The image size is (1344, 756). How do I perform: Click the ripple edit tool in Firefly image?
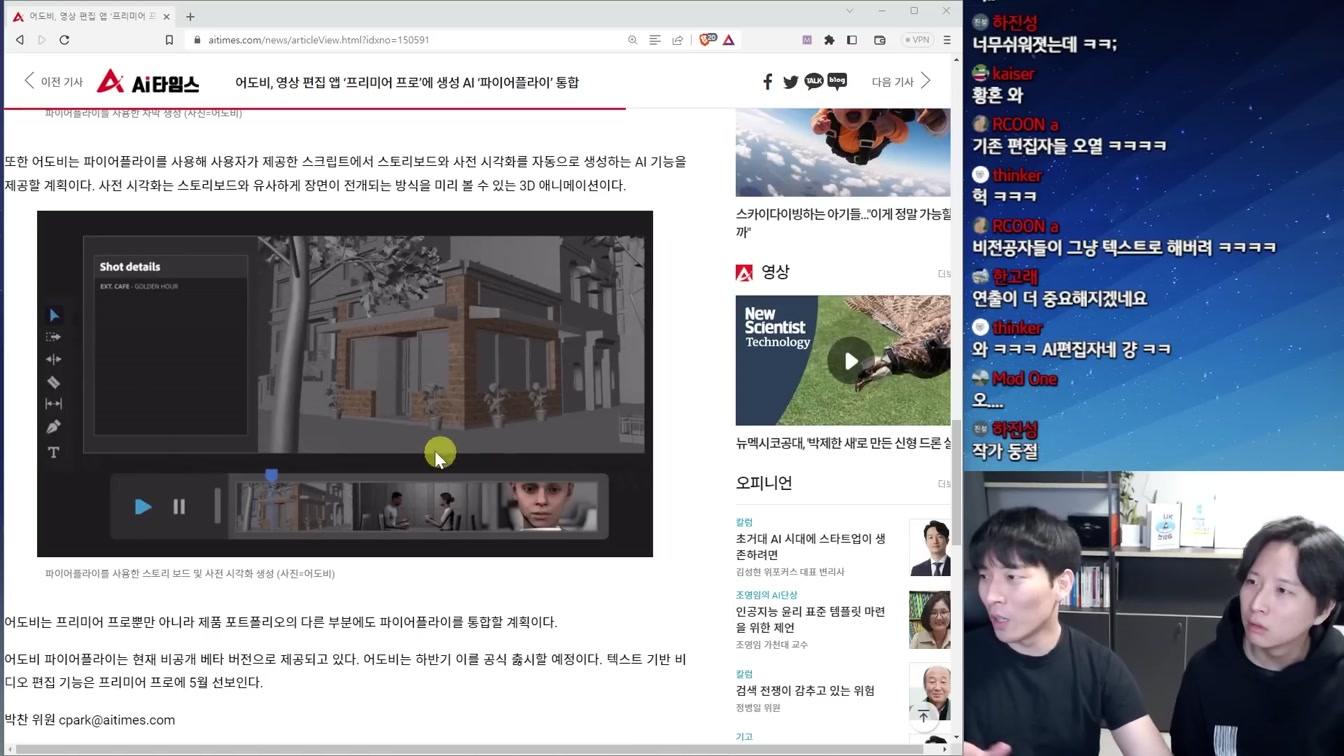click(x=54, y=359)
